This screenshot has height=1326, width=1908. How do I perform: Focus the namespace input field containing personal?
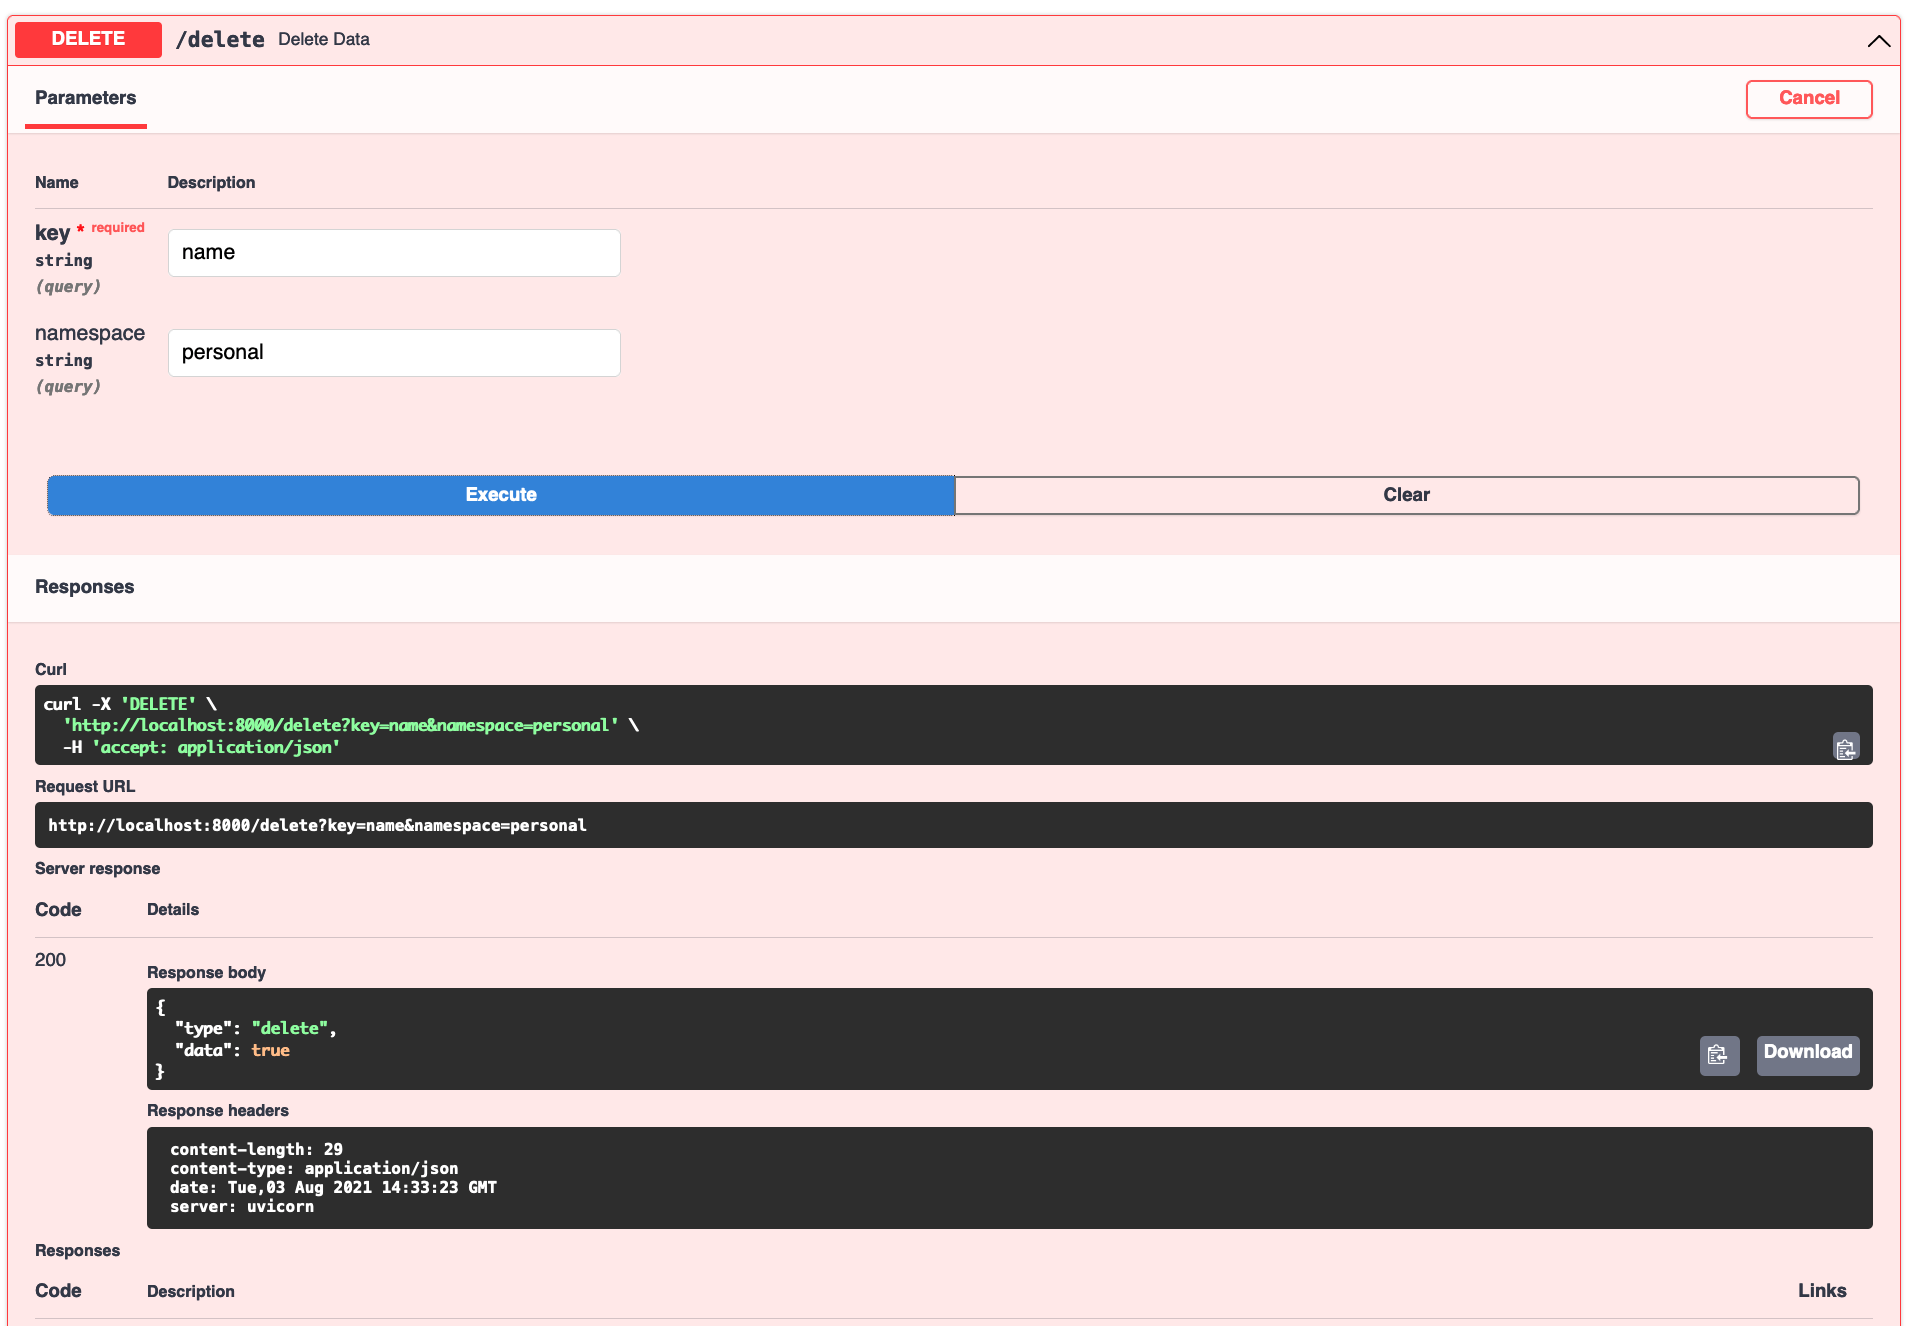pos(394,353)
